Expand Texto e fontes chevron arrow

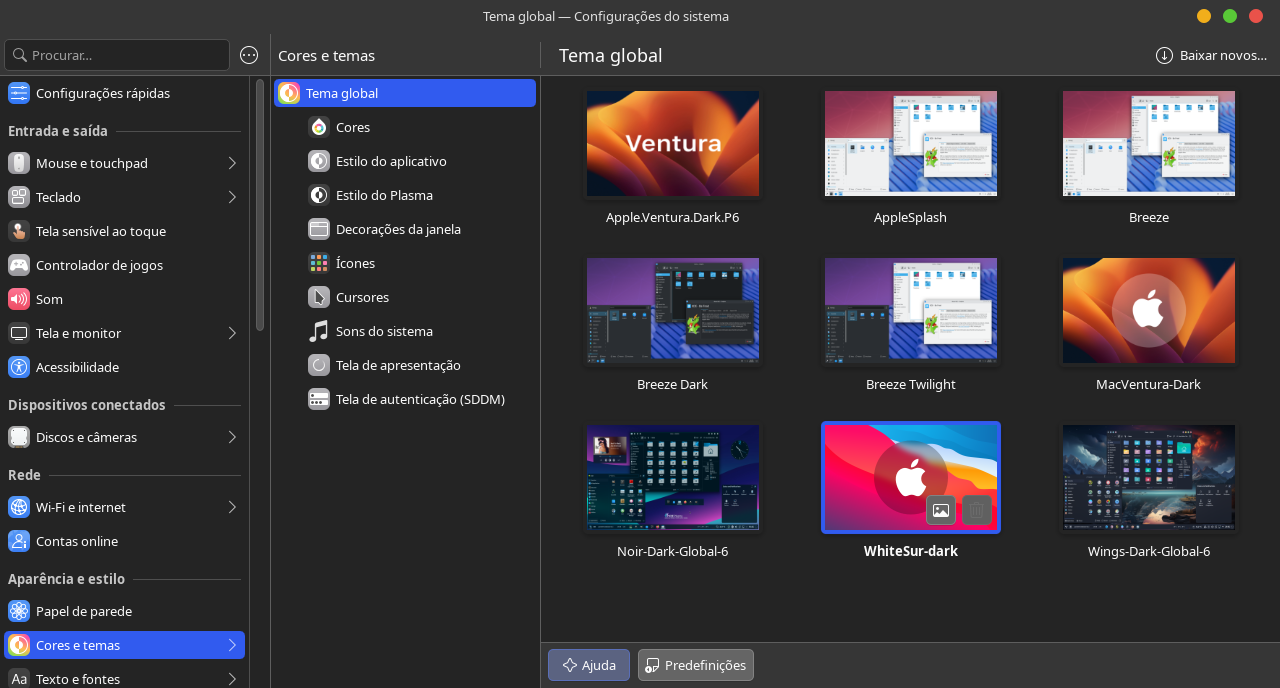pyautogui.click(x=232, y=679)
